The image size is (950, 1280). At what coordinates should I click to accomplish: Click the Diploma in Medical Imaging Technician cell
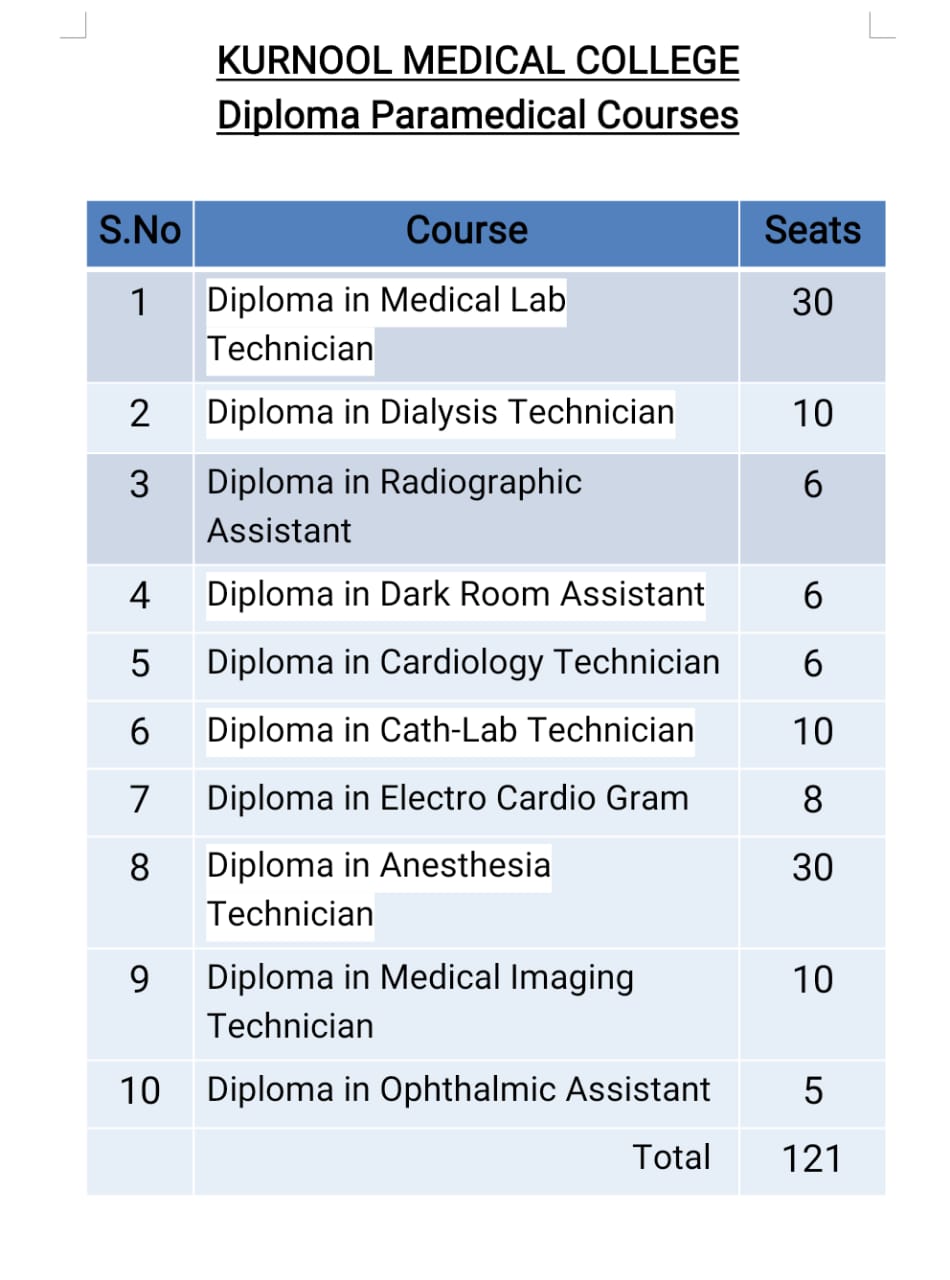click(420, 1001)
